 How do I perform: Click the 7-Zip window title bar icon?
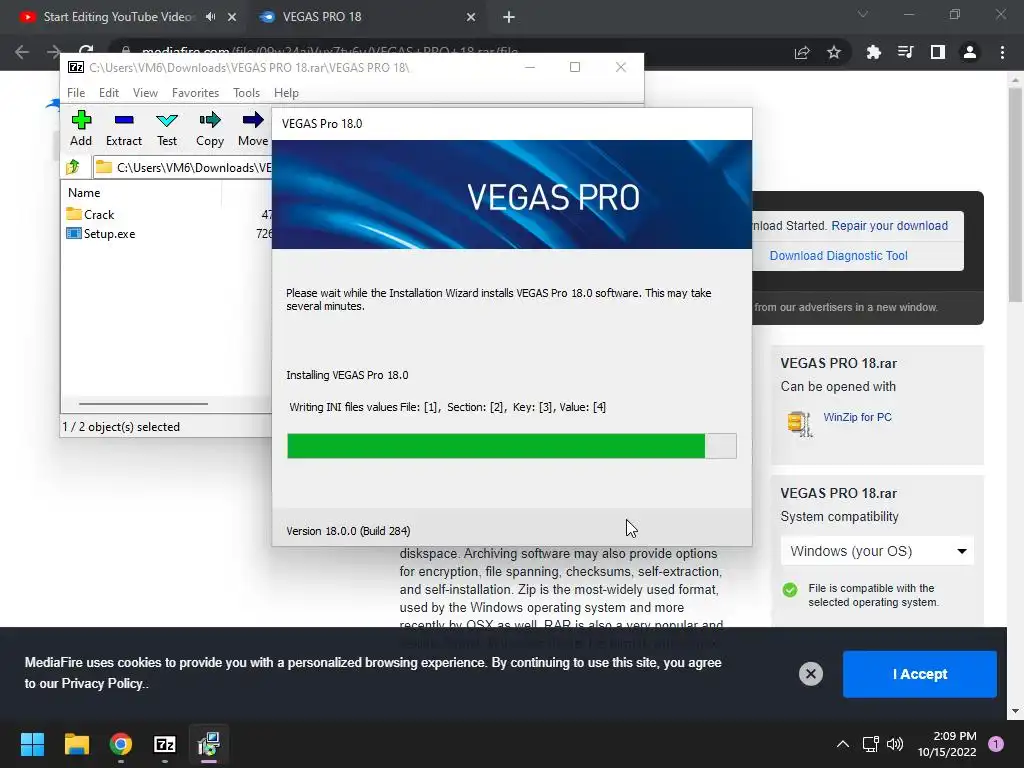(x=76, y=67)
